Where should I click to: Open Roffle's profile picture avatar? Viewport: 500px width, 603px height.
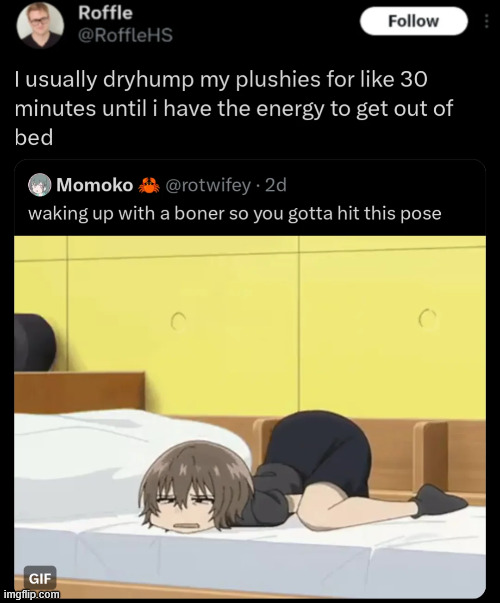tap(40, 25)
